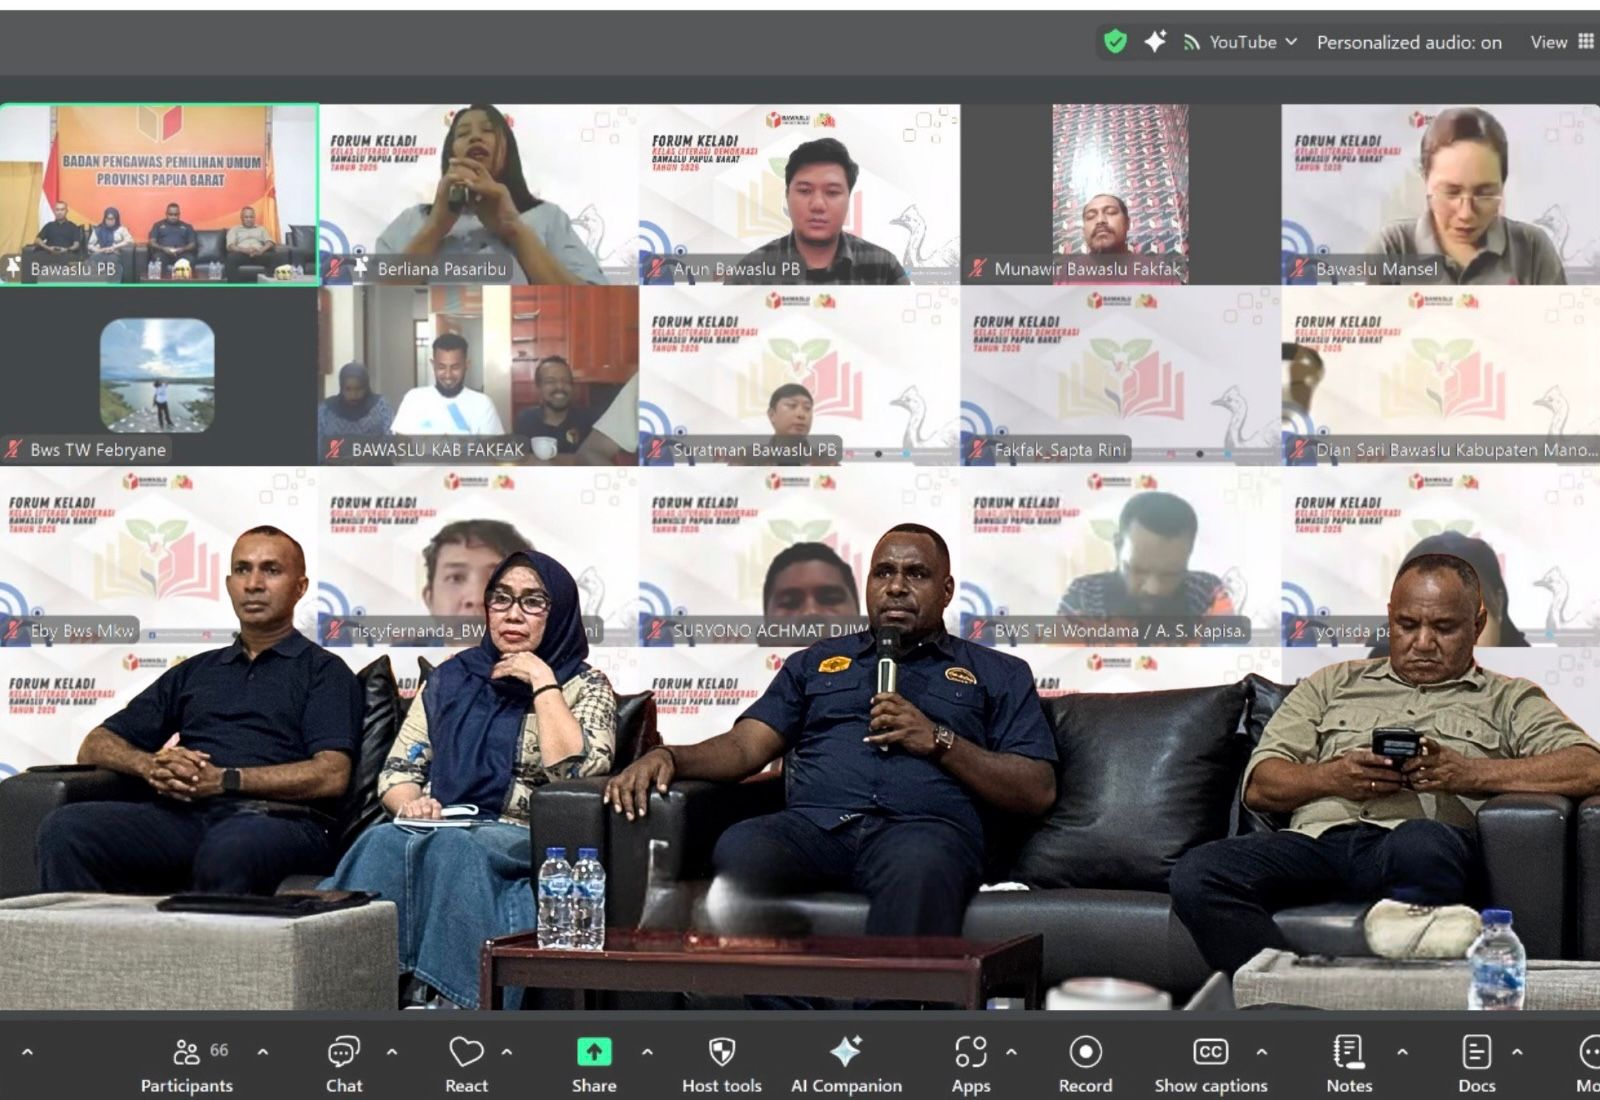Image resolution: width=1600 pixels, height=1100 pixels.
Task: Open the View layout menu
Action: 1560,42
